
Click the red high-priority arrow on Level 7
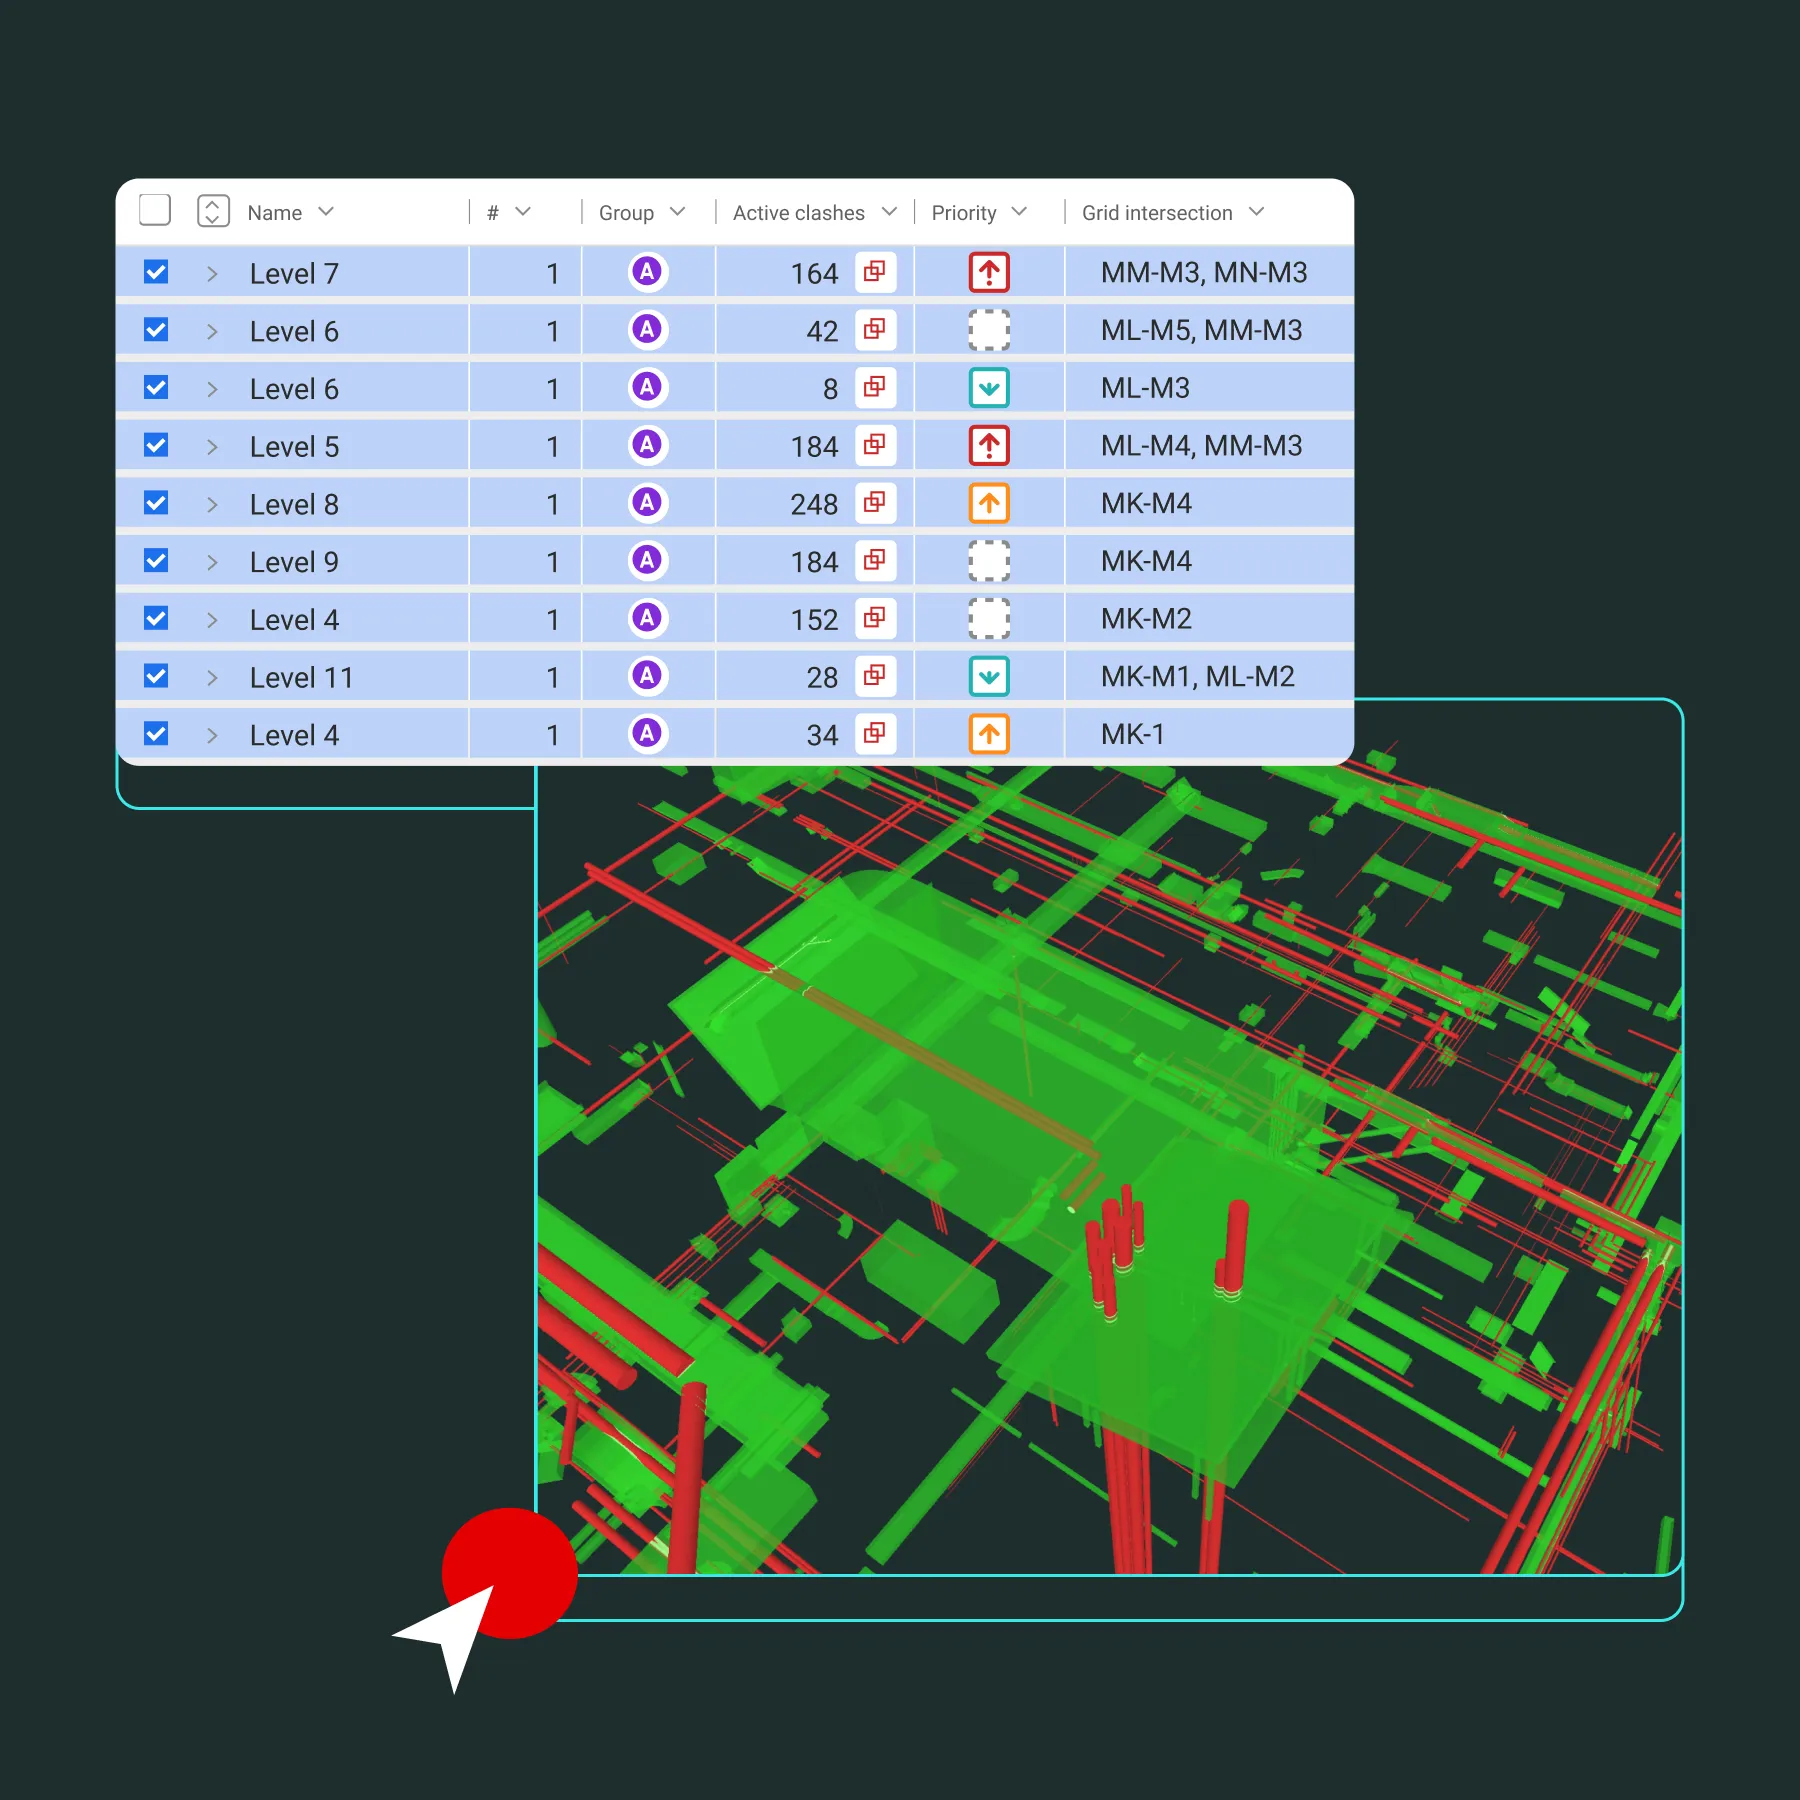pyautogui.click(x=988, y=272)
